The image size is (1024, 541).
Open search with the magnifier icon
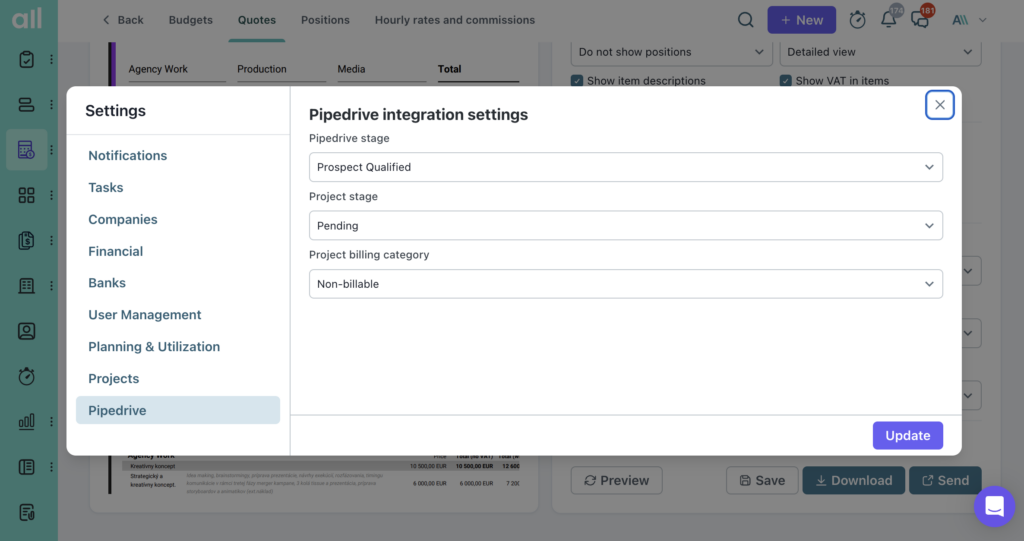coord(745,20)
